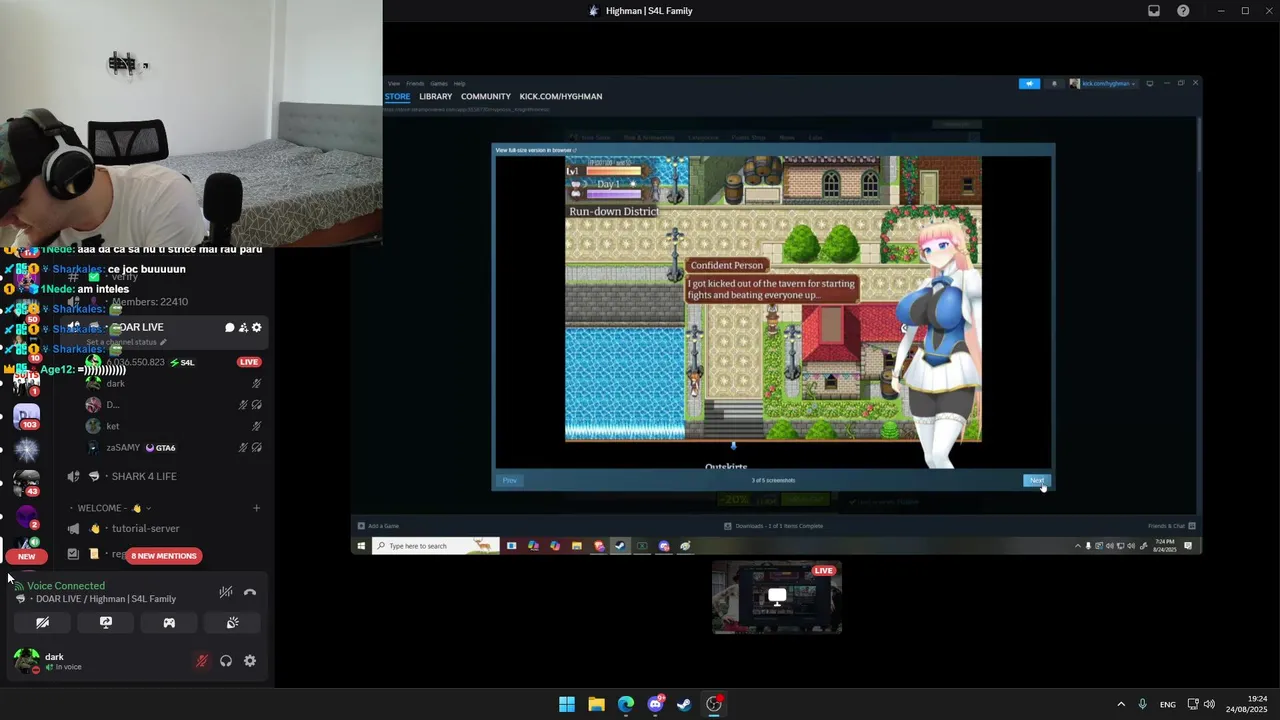Go to Next screenshot in Steam viewer

pos(1037,480)
